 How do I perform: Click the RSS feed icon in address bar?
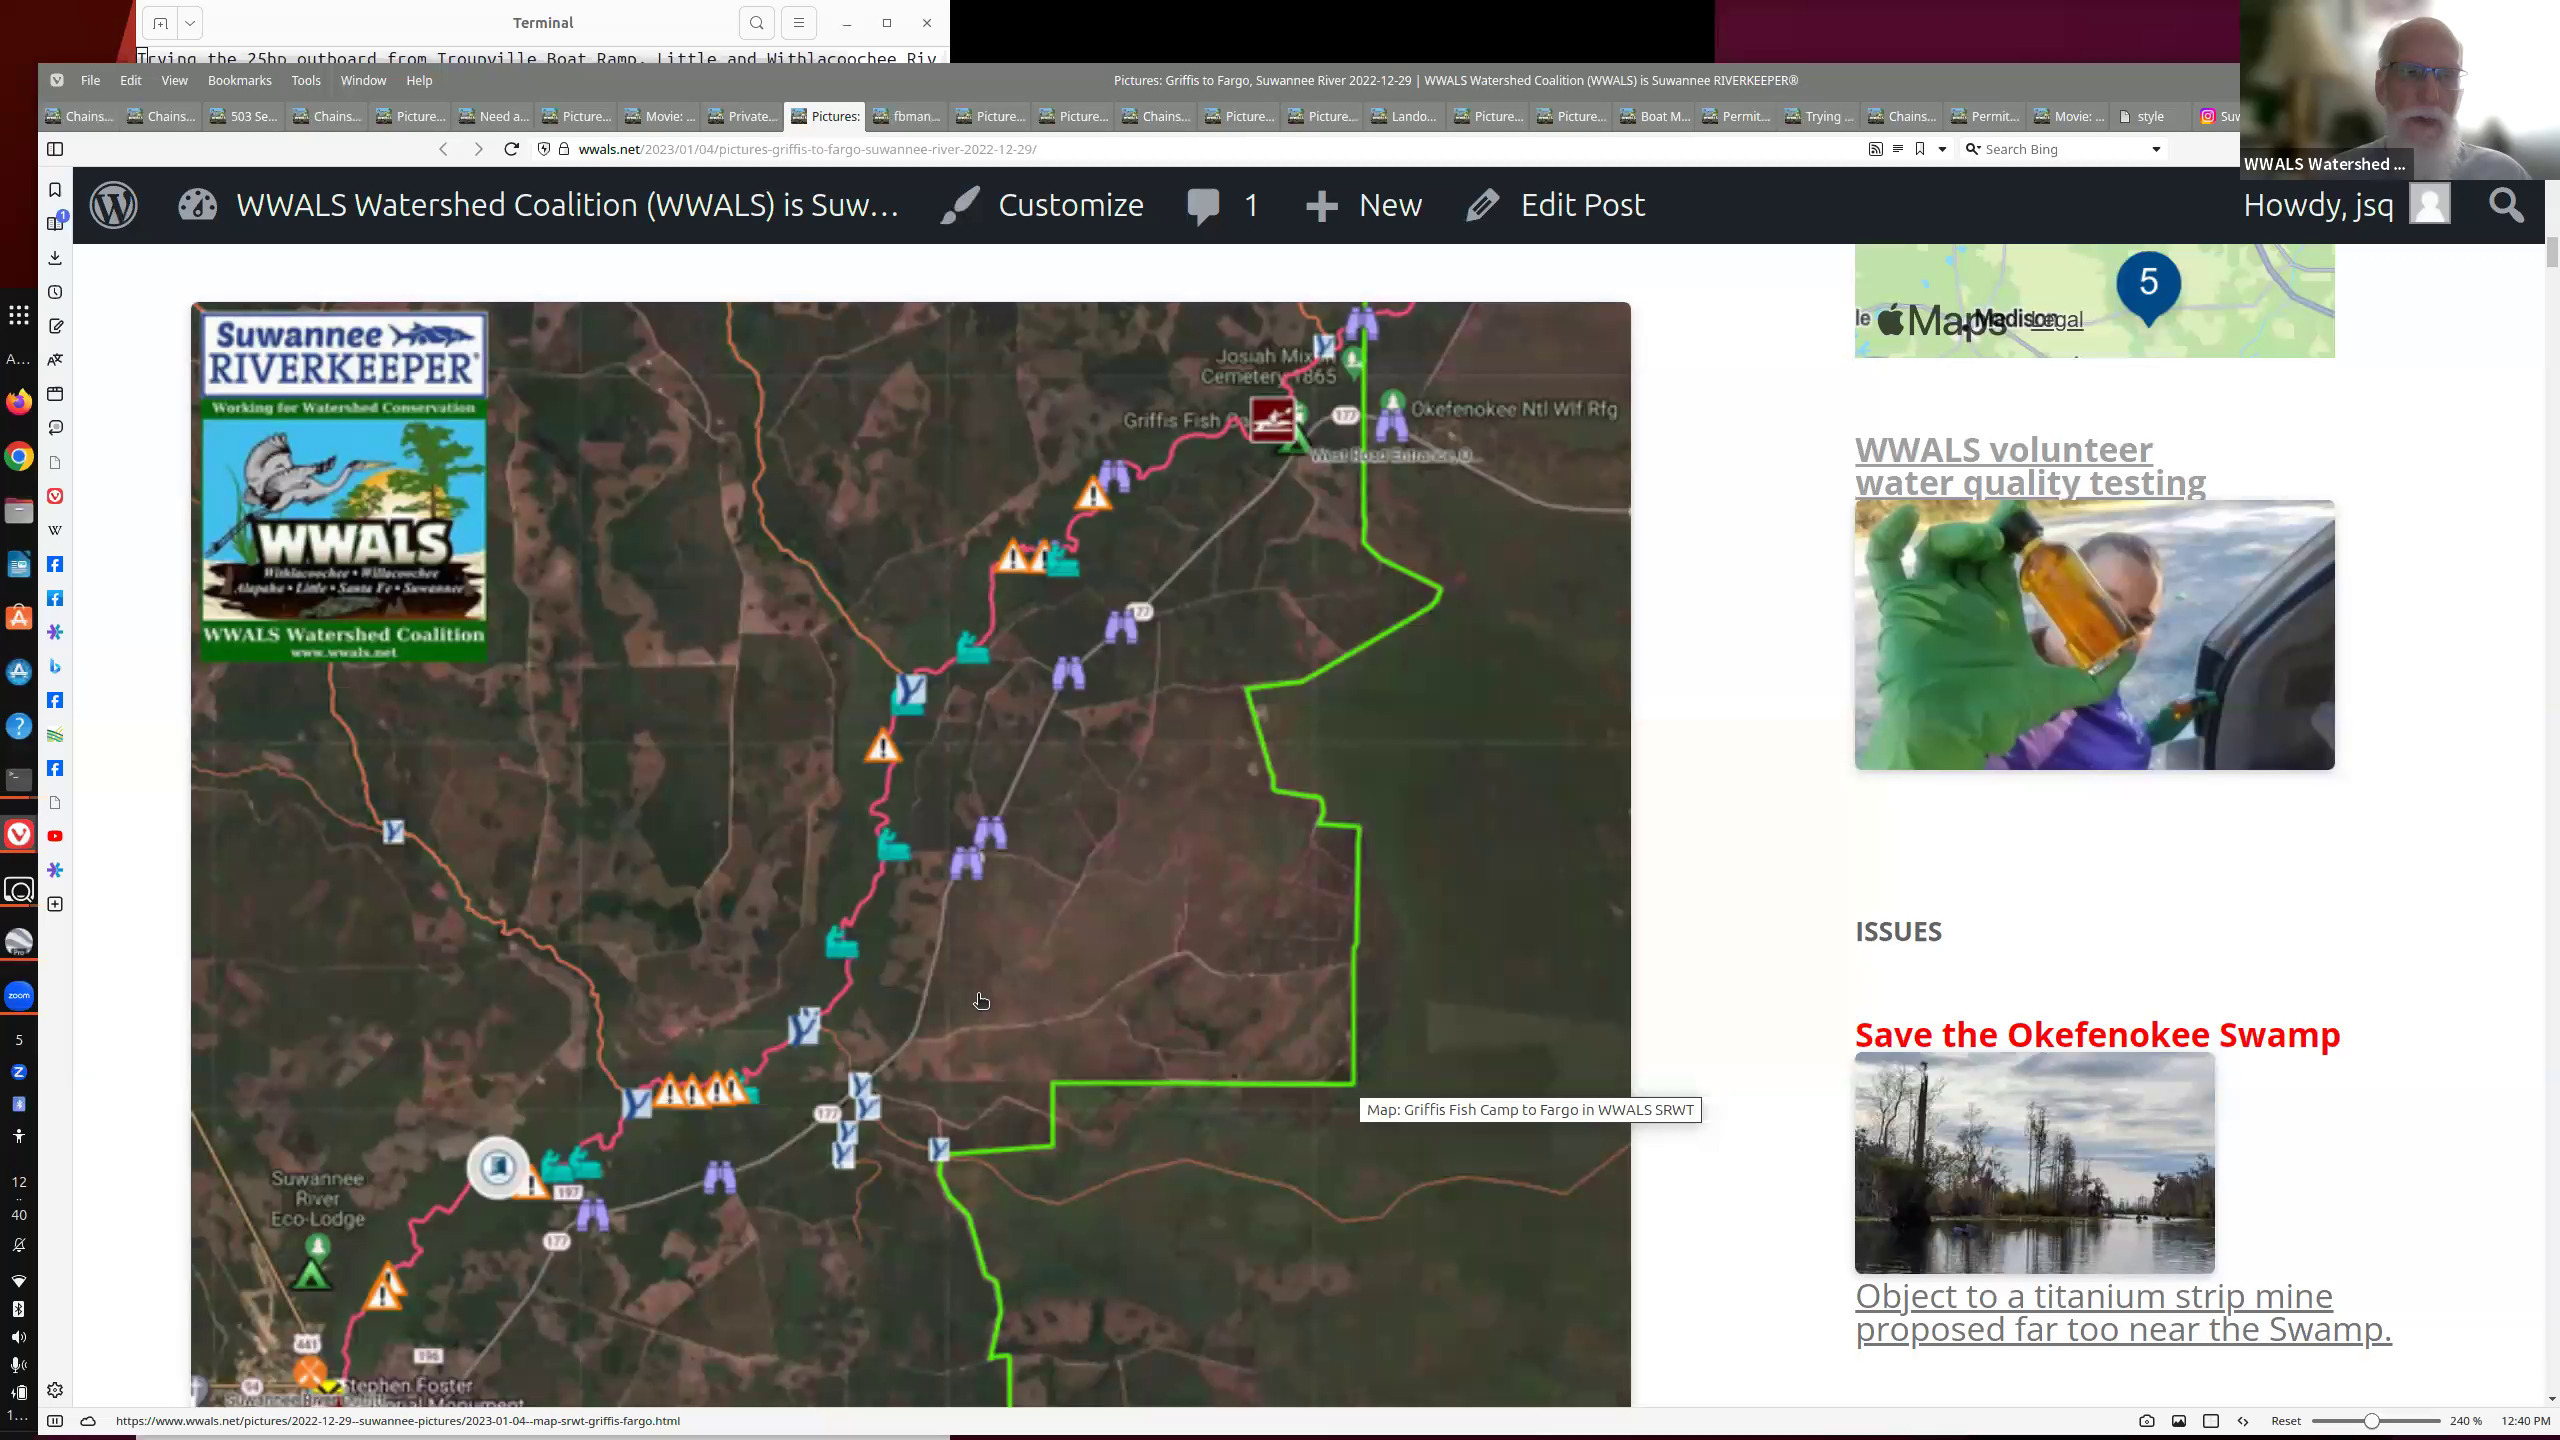click(x=1875, y=149)
